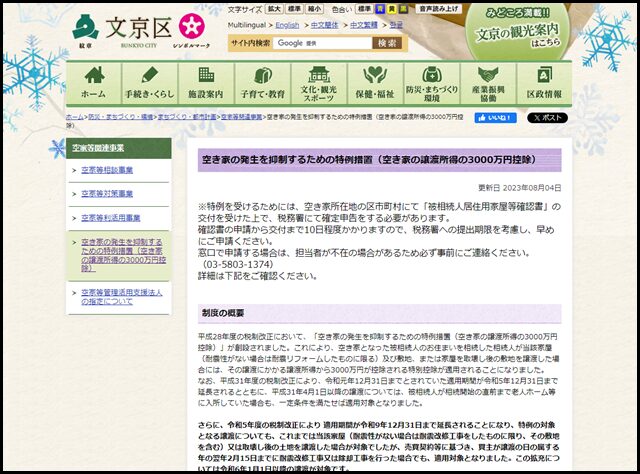Screen dimensions: 640x474
Task: Click the pink symbol mark emblem
Action: [x=191, y=27]
